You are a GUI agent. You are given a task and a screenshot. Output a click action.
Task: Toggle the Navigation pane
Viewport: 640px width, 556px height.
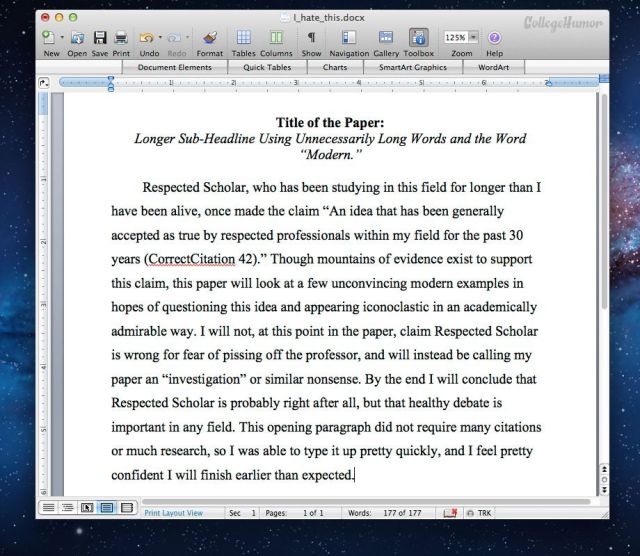349,38
